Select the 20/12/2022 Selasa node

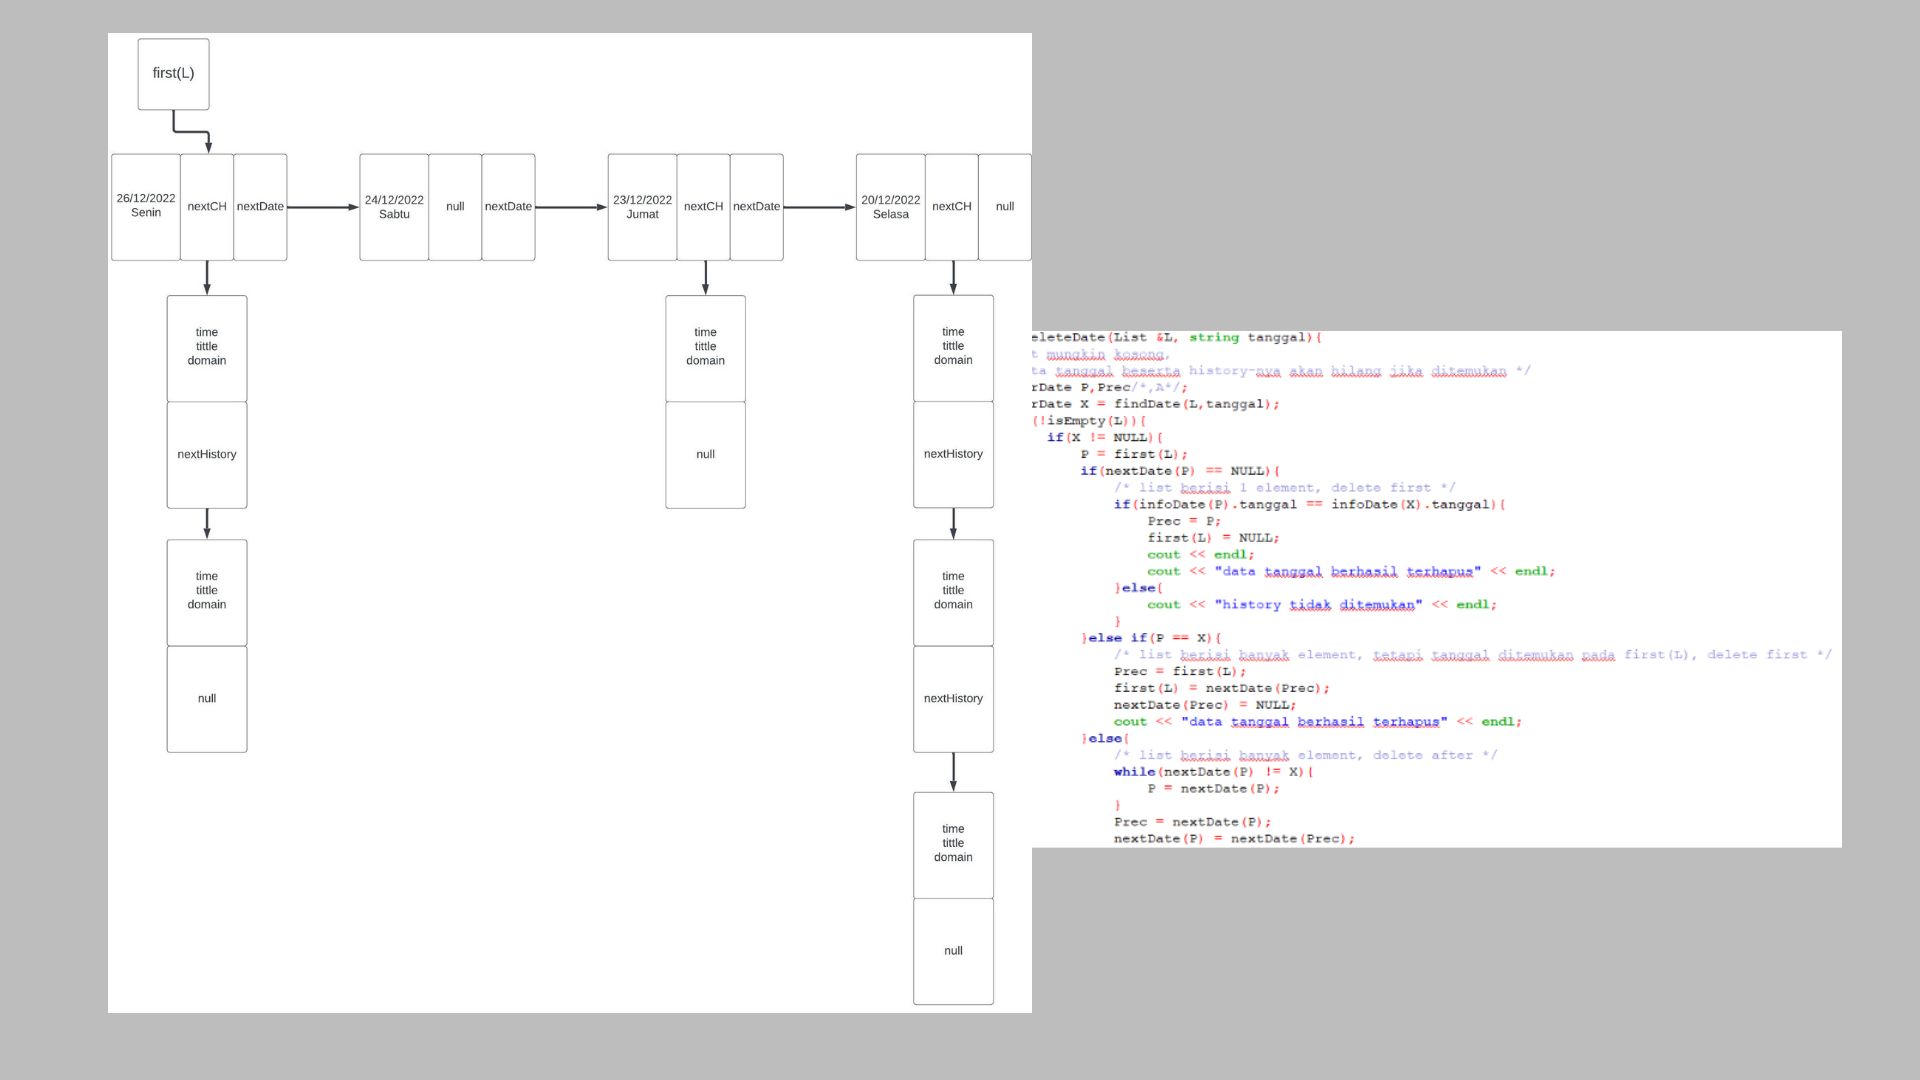coord(890,206)
